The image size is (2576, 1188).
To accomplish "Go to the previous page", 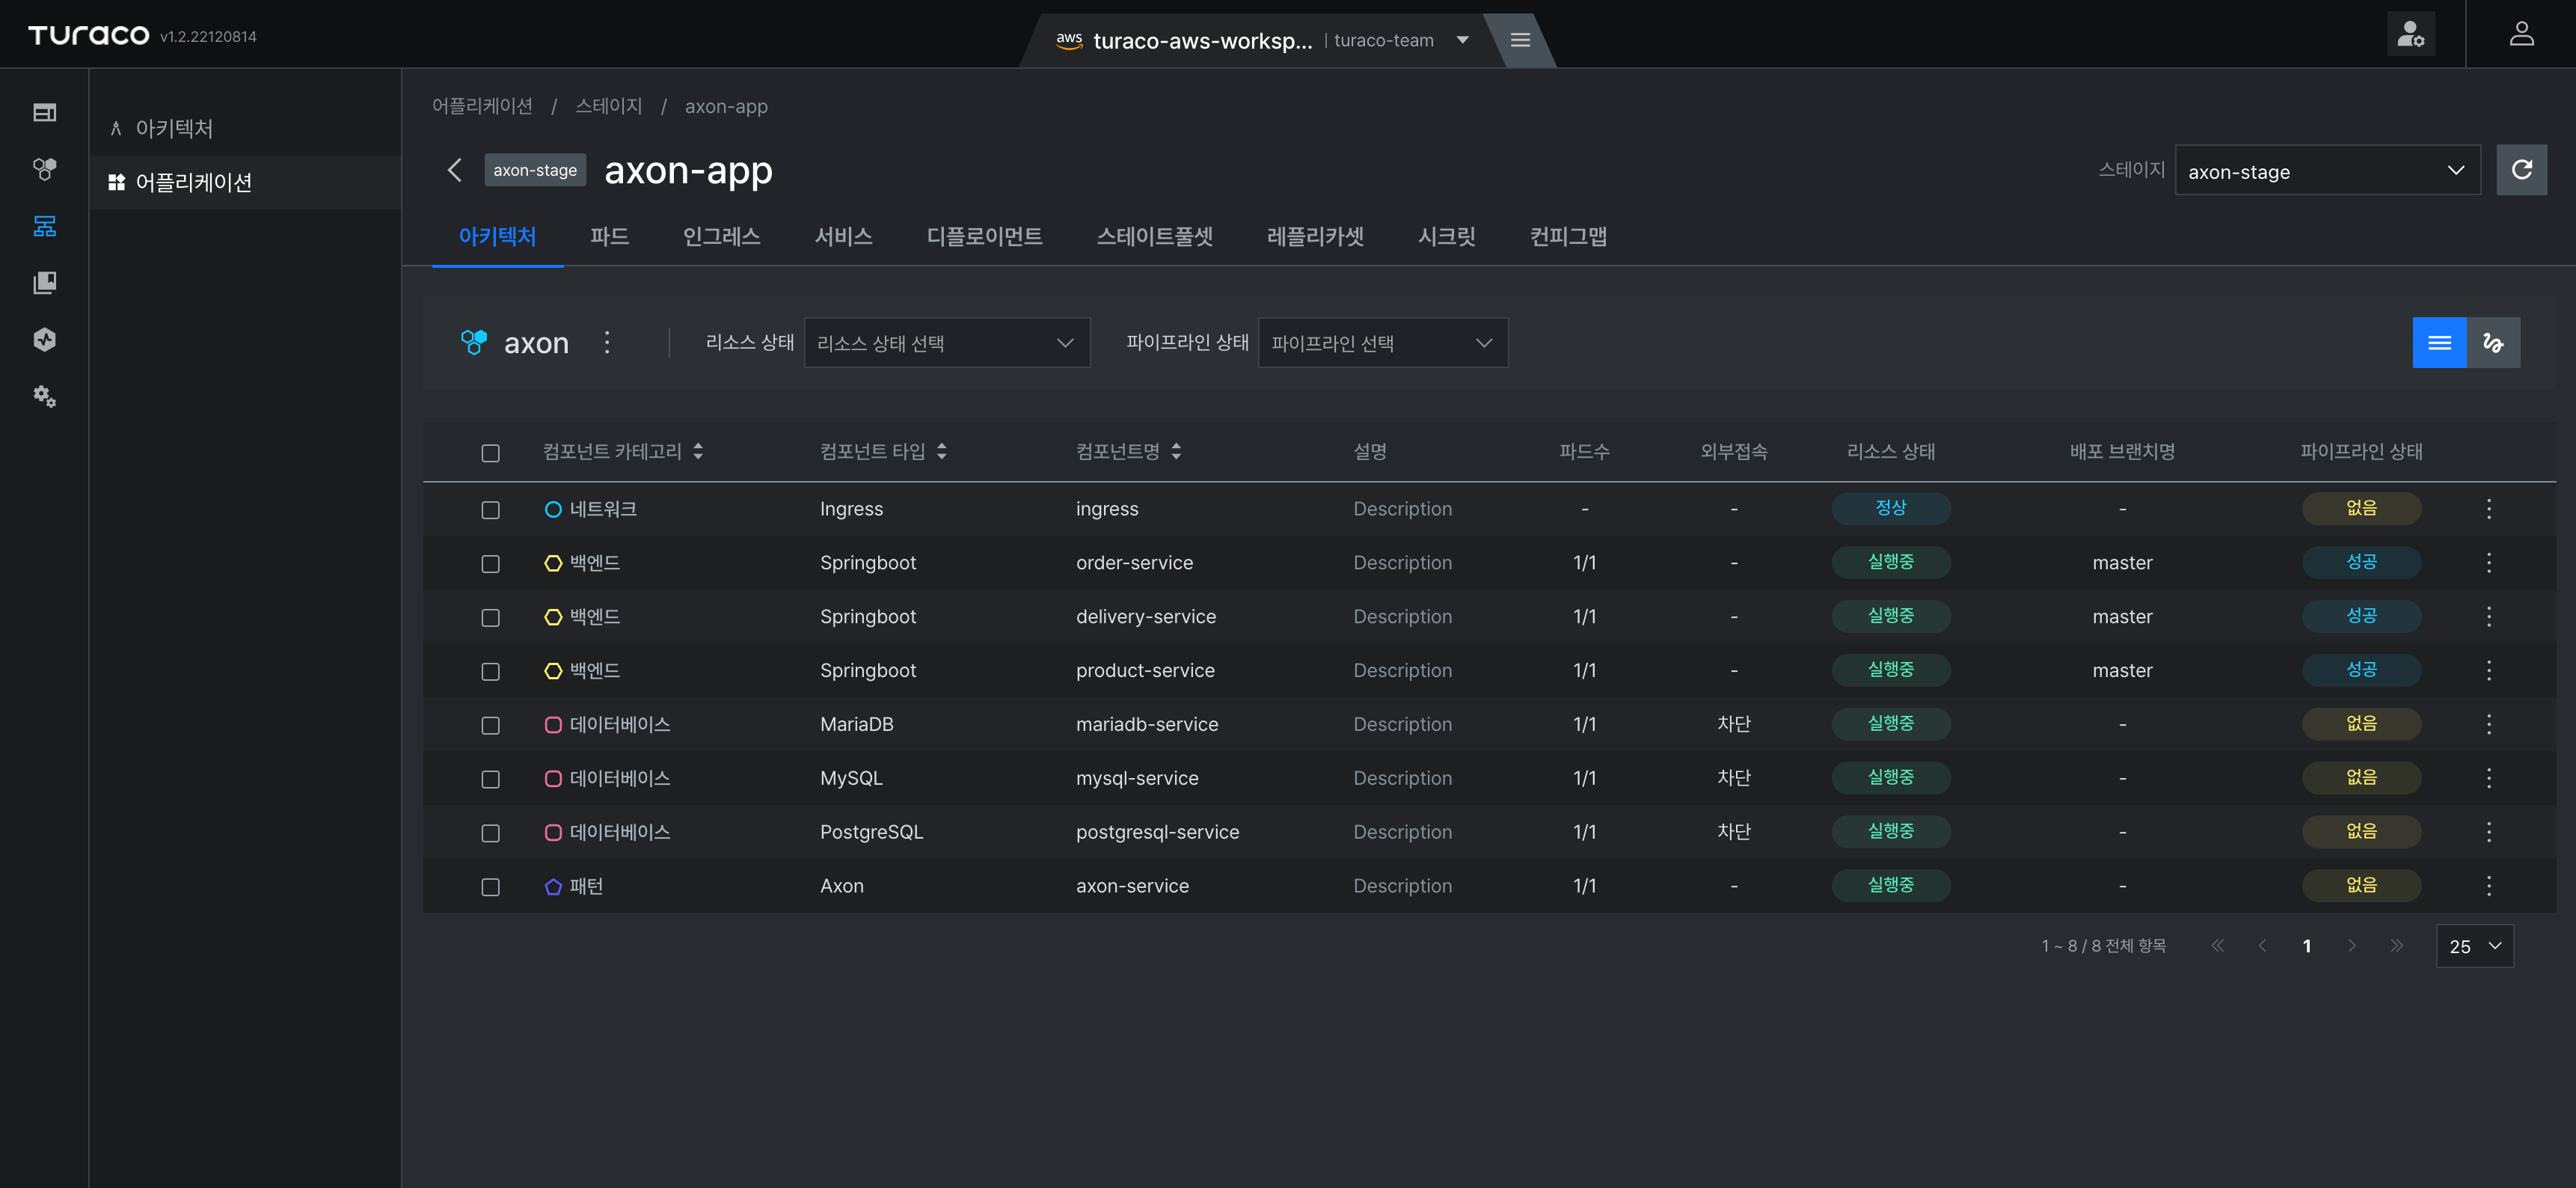I will point(2261,946).
